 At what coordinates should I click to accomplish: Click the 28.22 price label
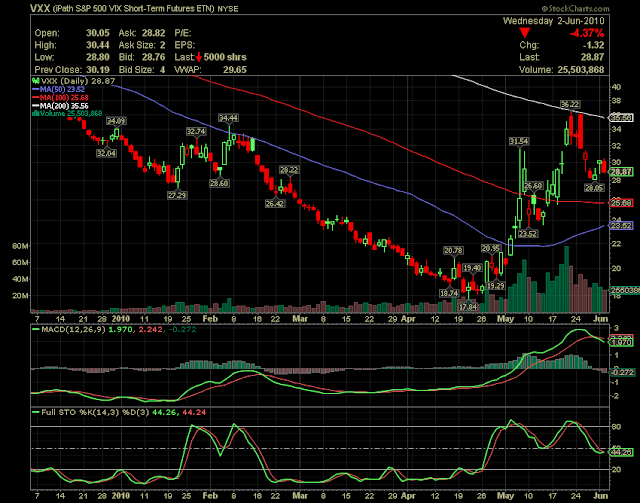[x=289, y=169]
